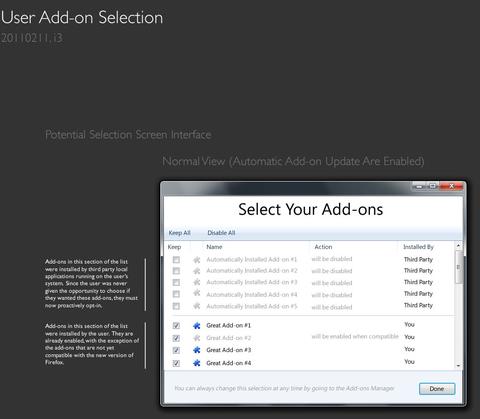Enable Keep checkbox for Automatically Installed Add-on #1

click(176, 259)
